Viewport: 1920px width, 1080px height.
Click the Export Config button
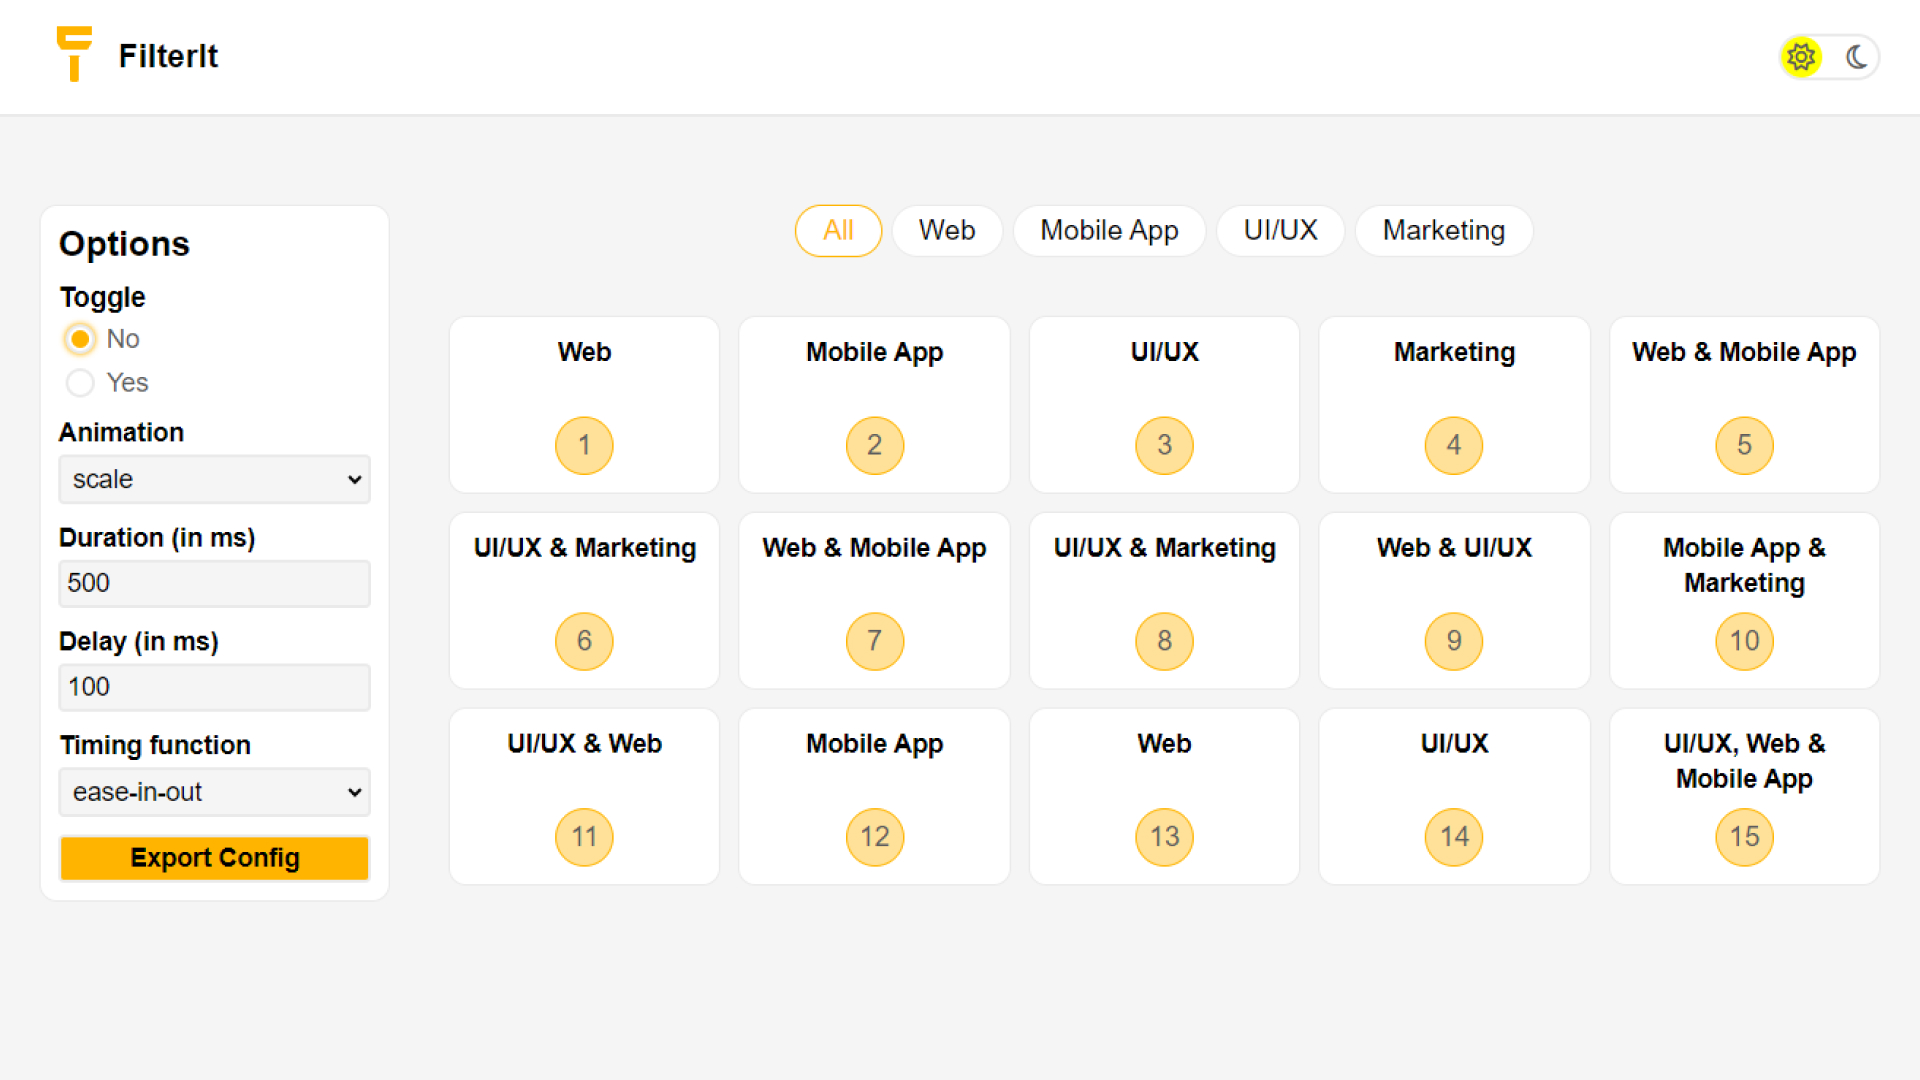(214, 858)
